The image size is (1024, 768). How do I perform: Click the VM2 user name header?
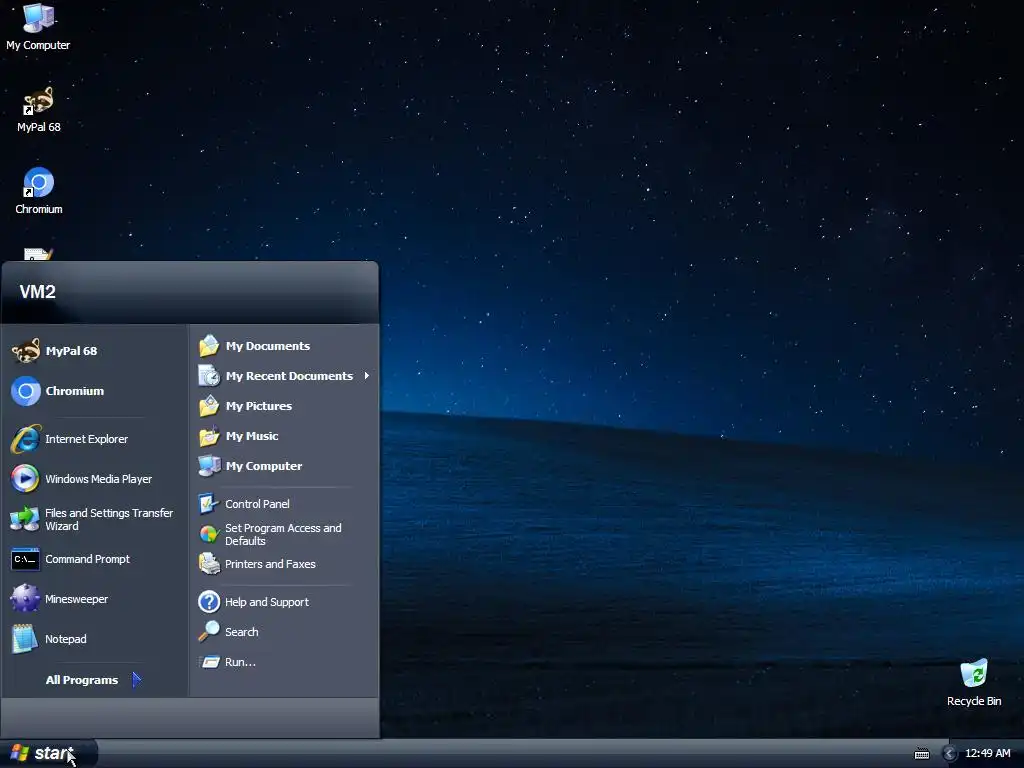tap(37, 292)
